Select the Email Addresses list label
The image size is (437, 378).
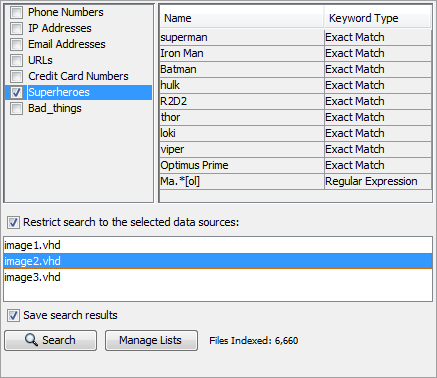(x=67, y=44)
